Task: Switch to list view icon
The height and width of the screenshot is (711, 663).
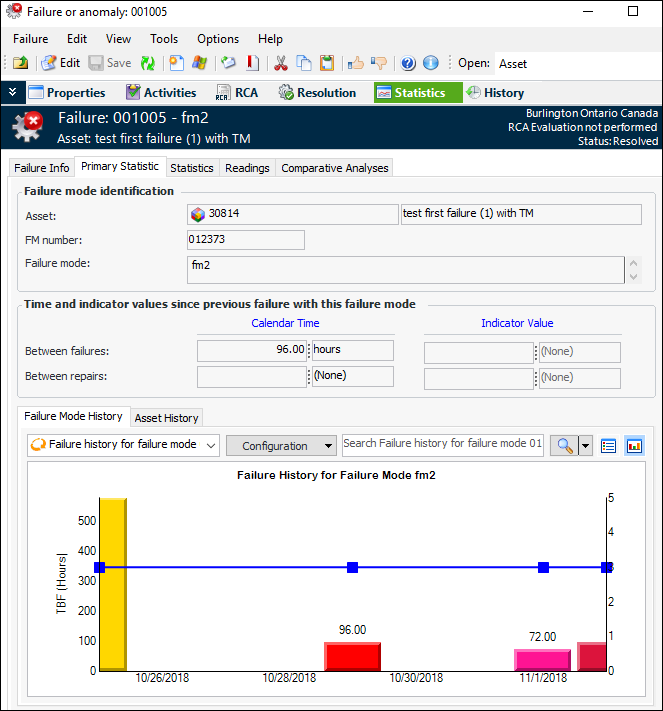Action: (609, 445)
